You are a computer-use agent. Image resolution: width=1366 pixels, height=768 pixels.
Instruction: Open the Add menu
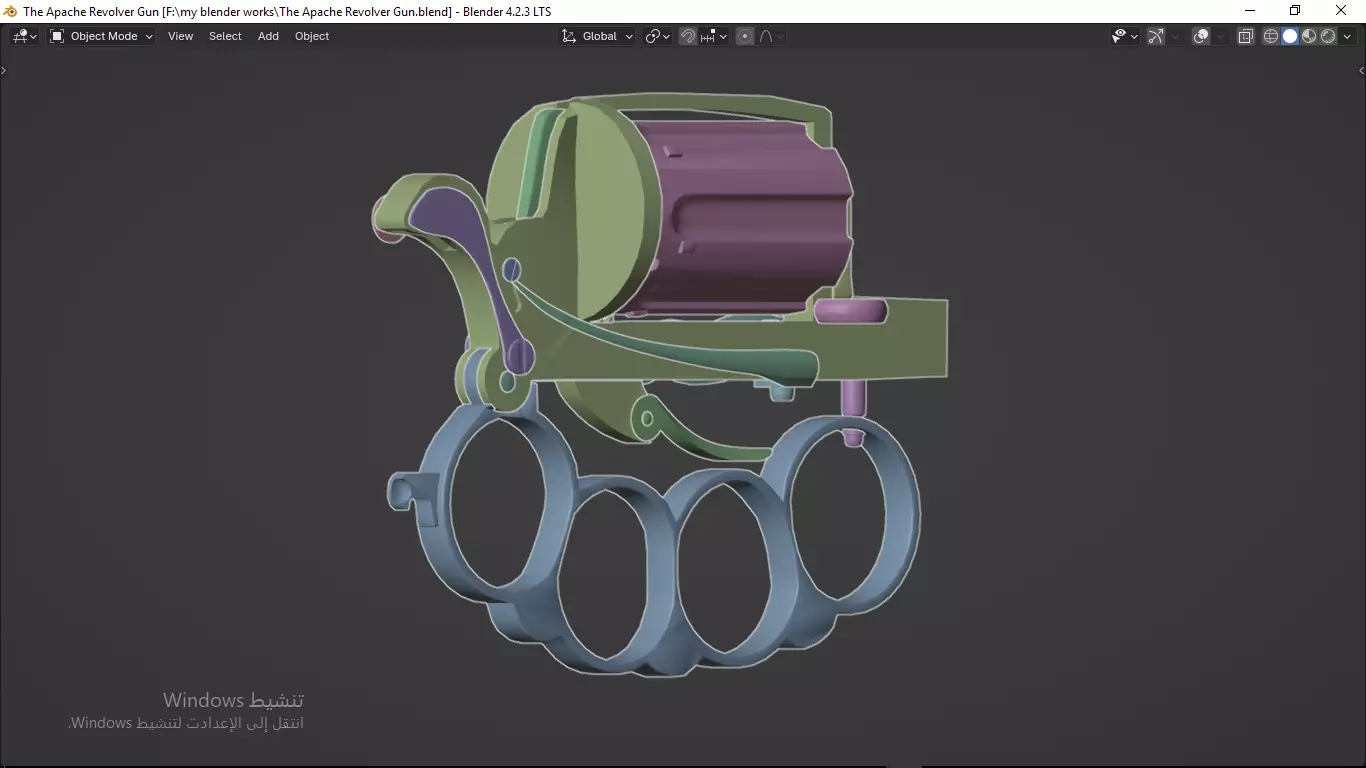click(268, 36)
